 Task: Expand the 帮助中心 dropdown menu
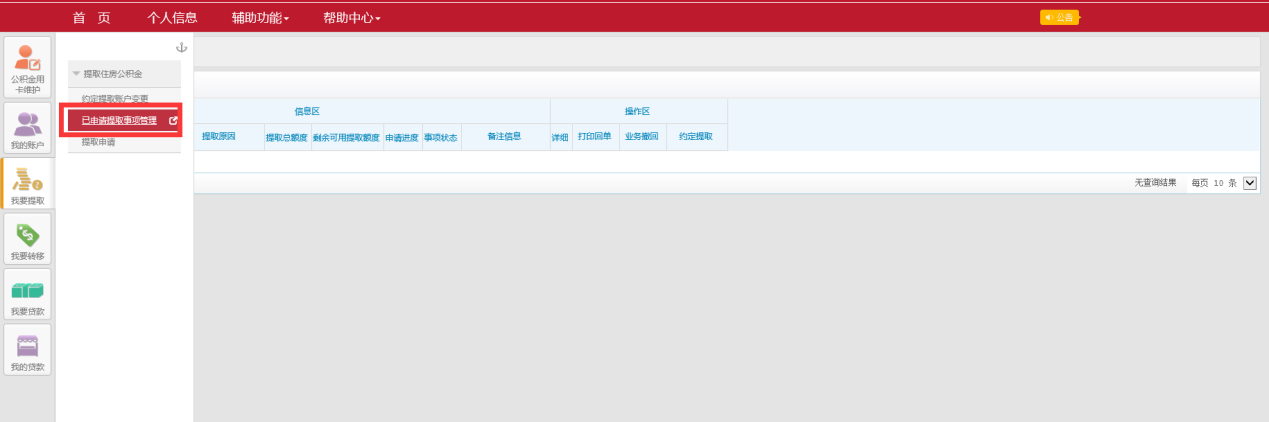point(351,18)
